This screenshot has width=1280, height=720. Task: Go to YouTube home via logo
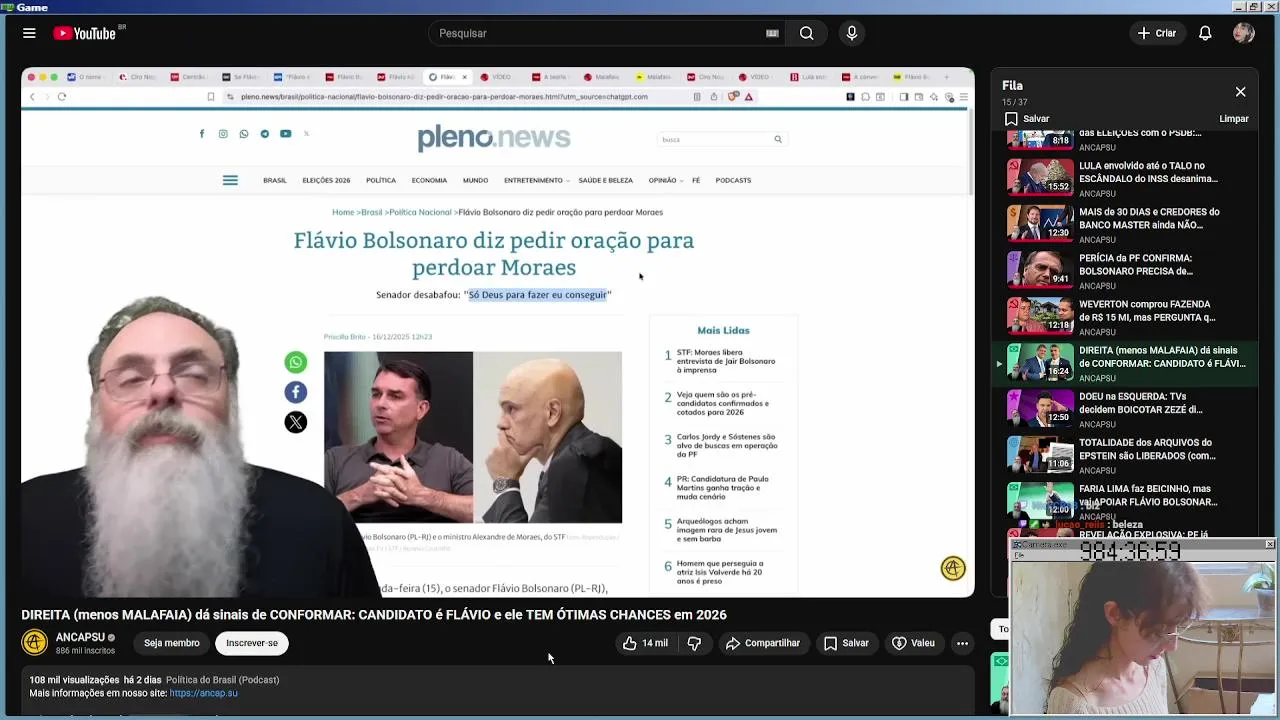tap(87, 33)
